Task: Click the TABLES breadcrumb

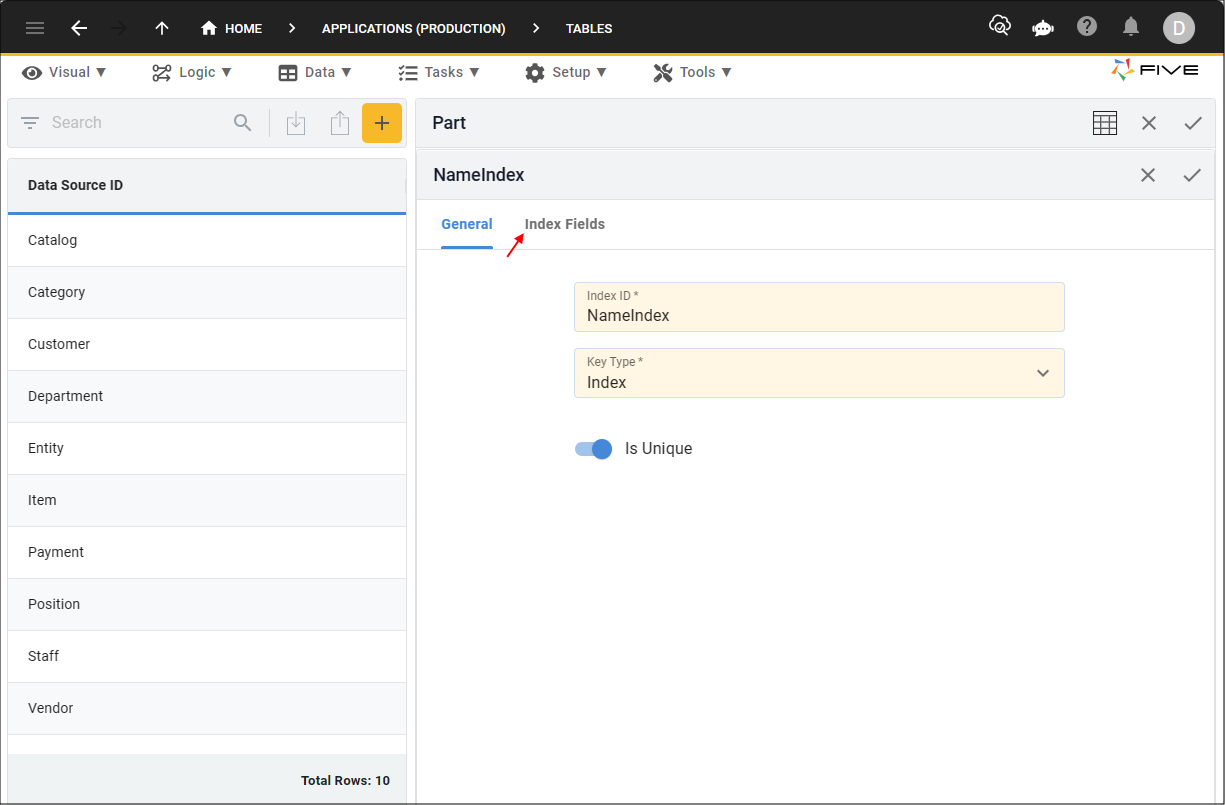Action: pos(589,28)
